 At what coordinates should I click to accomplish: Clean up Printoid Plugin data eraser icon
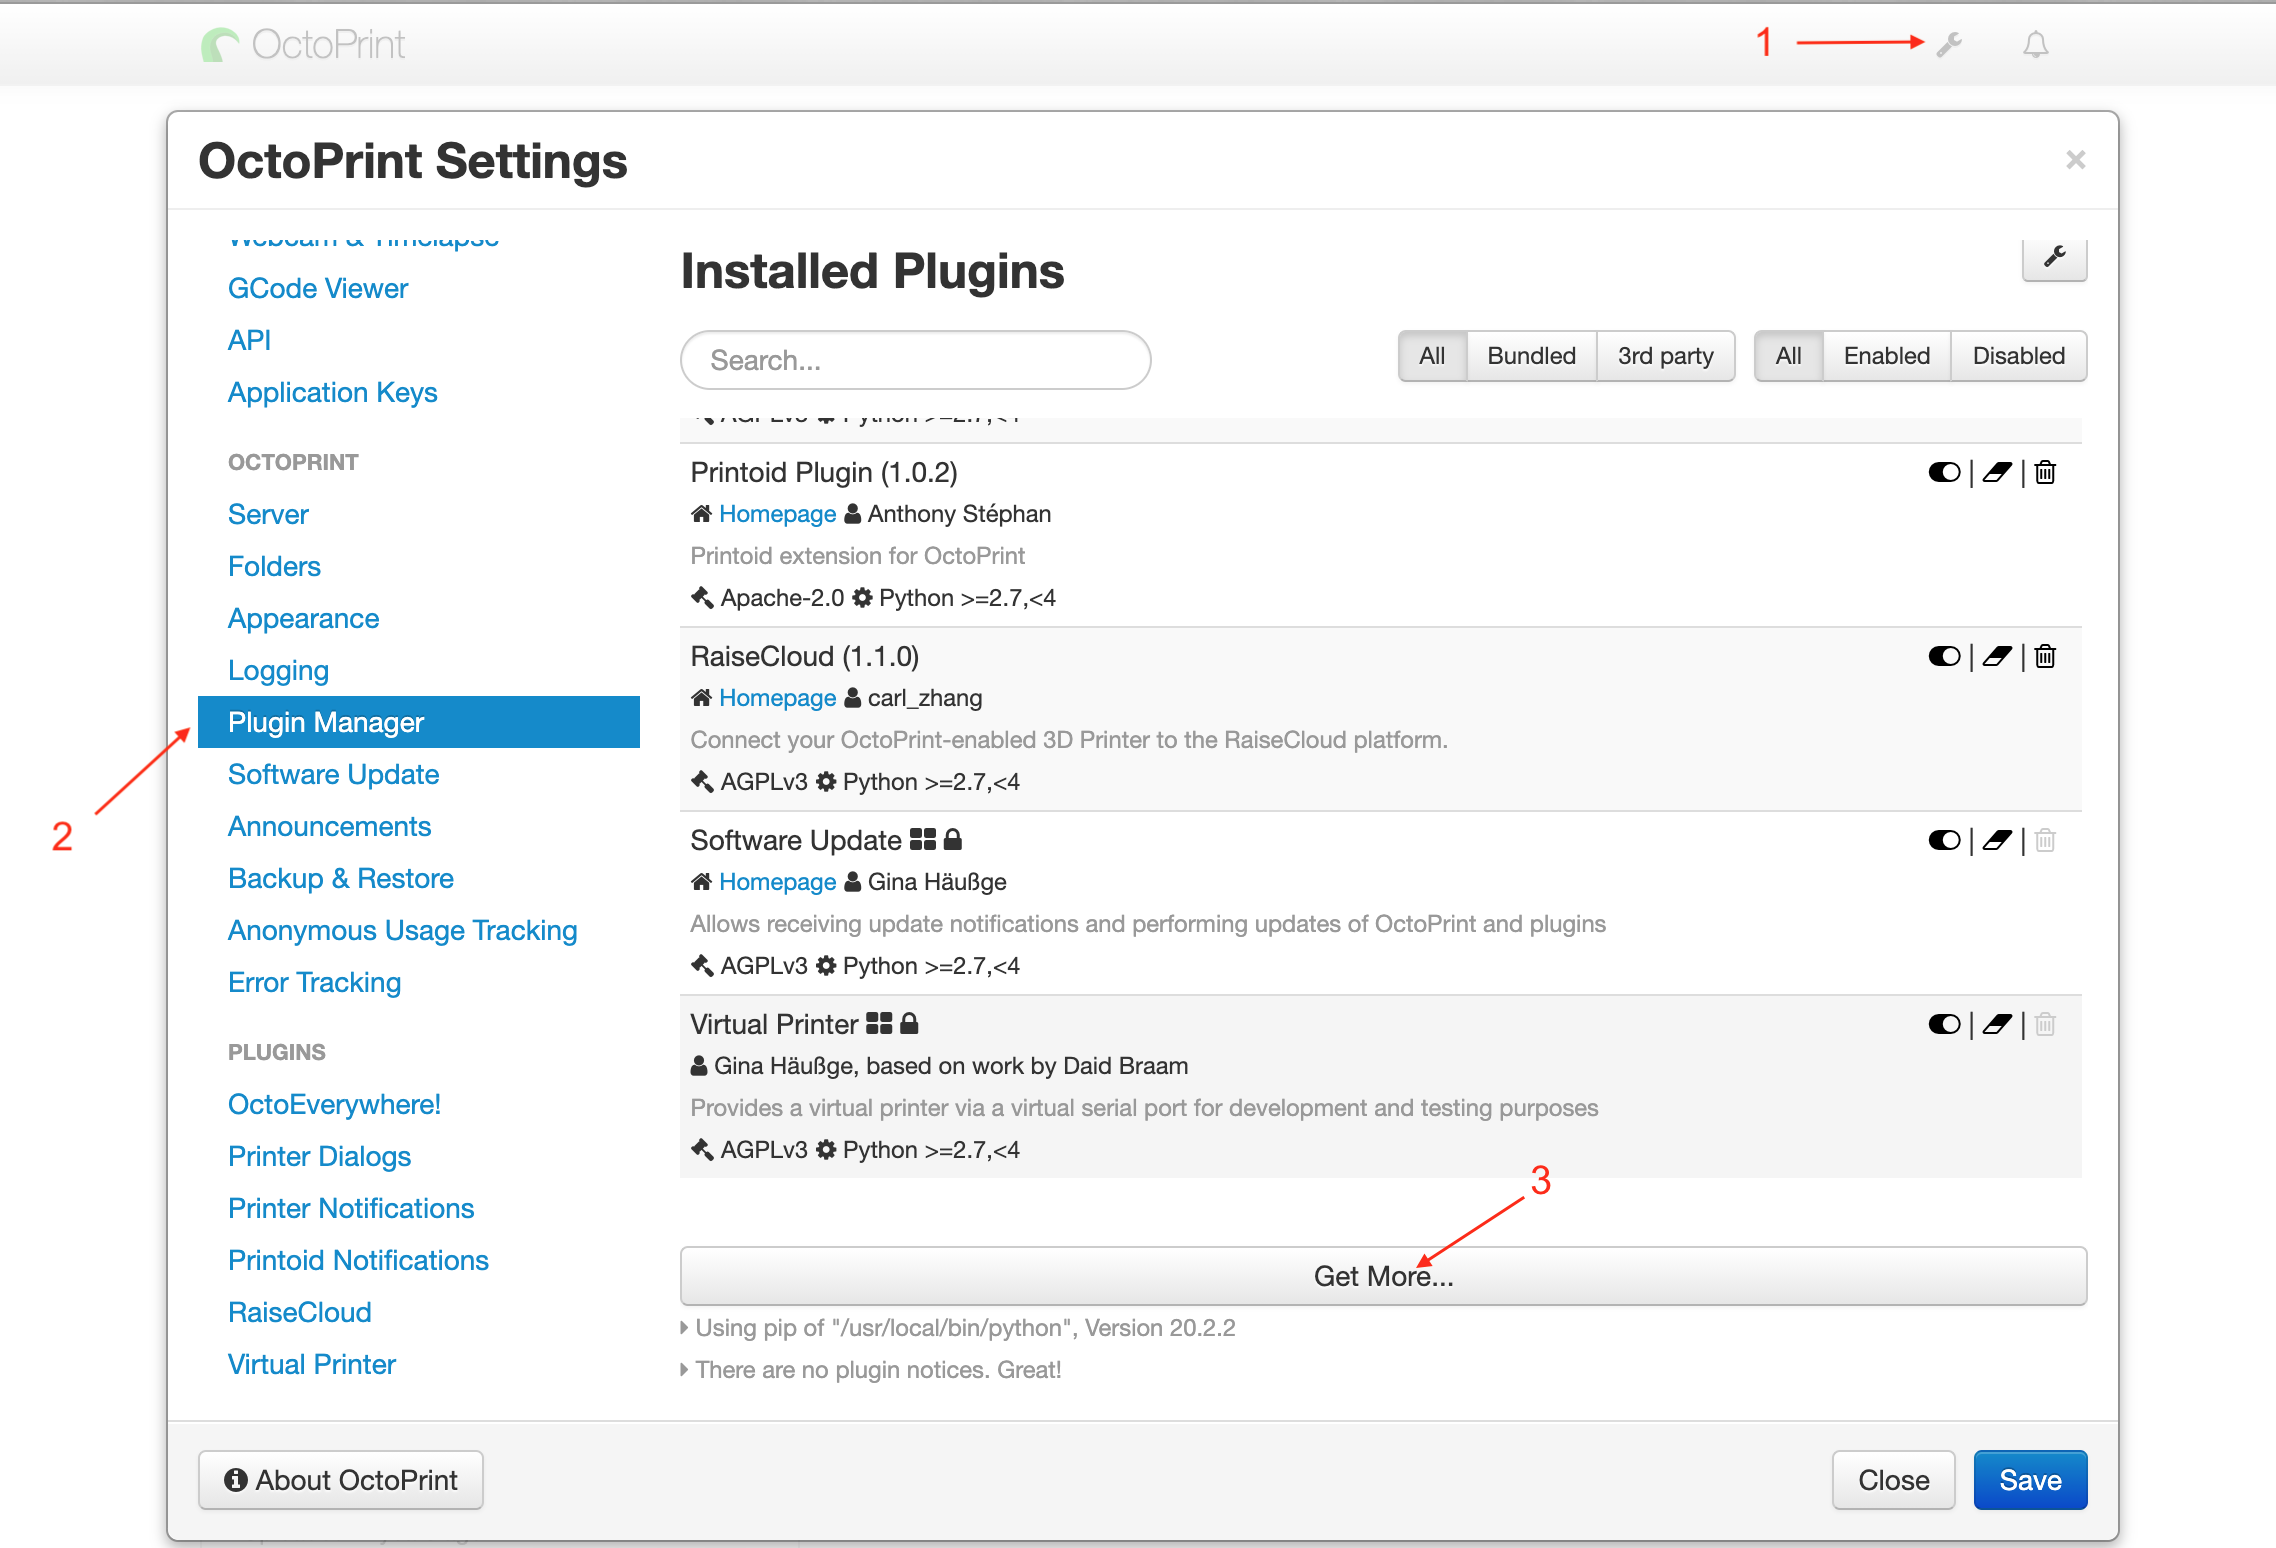[x=1997, y=472]
